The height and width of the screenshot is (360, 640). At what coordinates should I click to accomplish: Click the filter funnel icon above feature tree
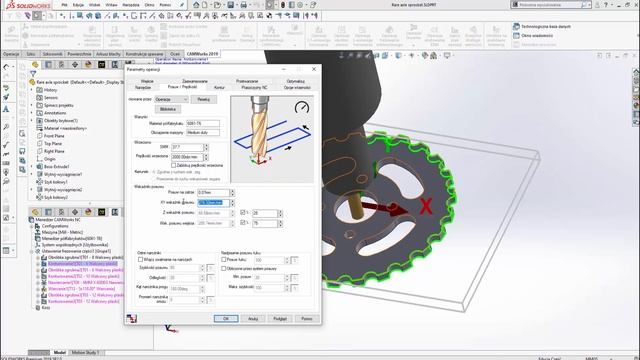point(33,74)
